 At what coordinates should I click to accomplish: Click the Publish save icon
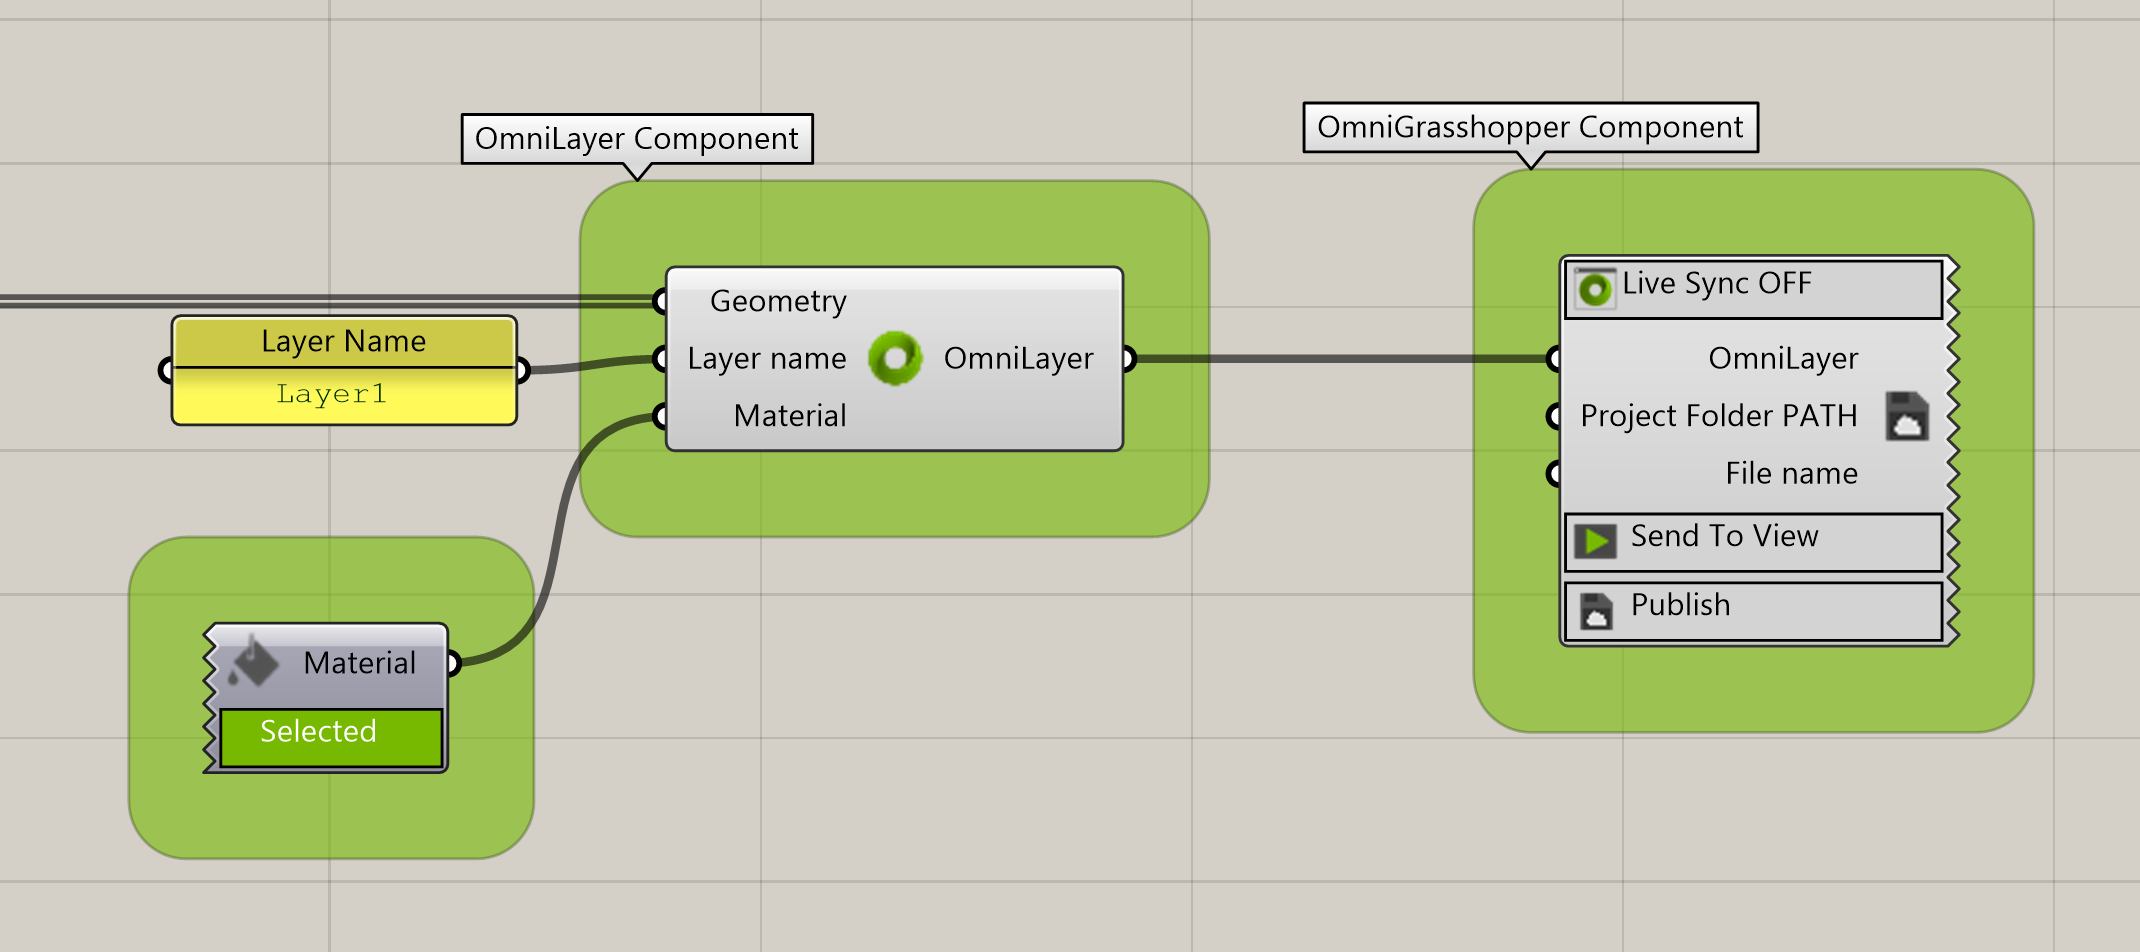coord(1596,610)
